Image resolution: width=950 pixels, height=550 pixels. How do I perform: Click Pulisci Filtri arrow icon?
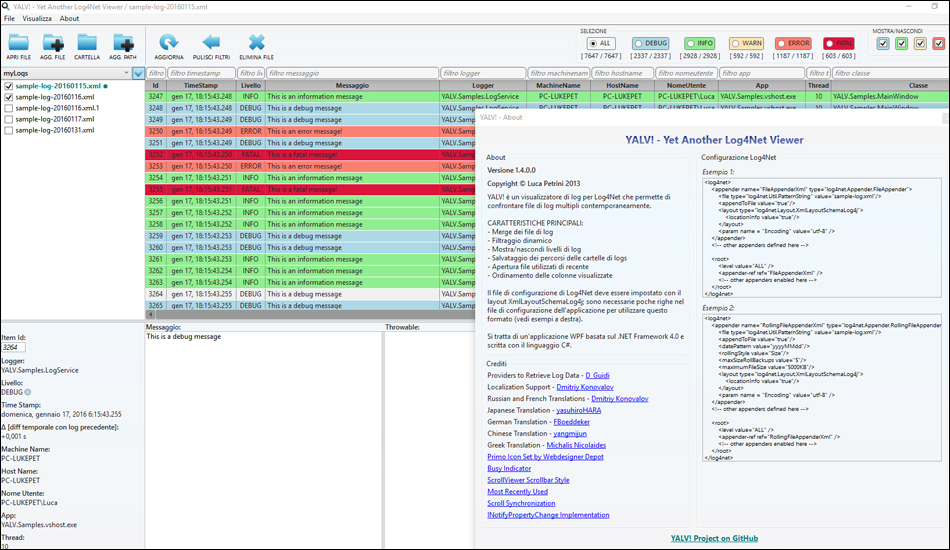[x=211, y=42]
